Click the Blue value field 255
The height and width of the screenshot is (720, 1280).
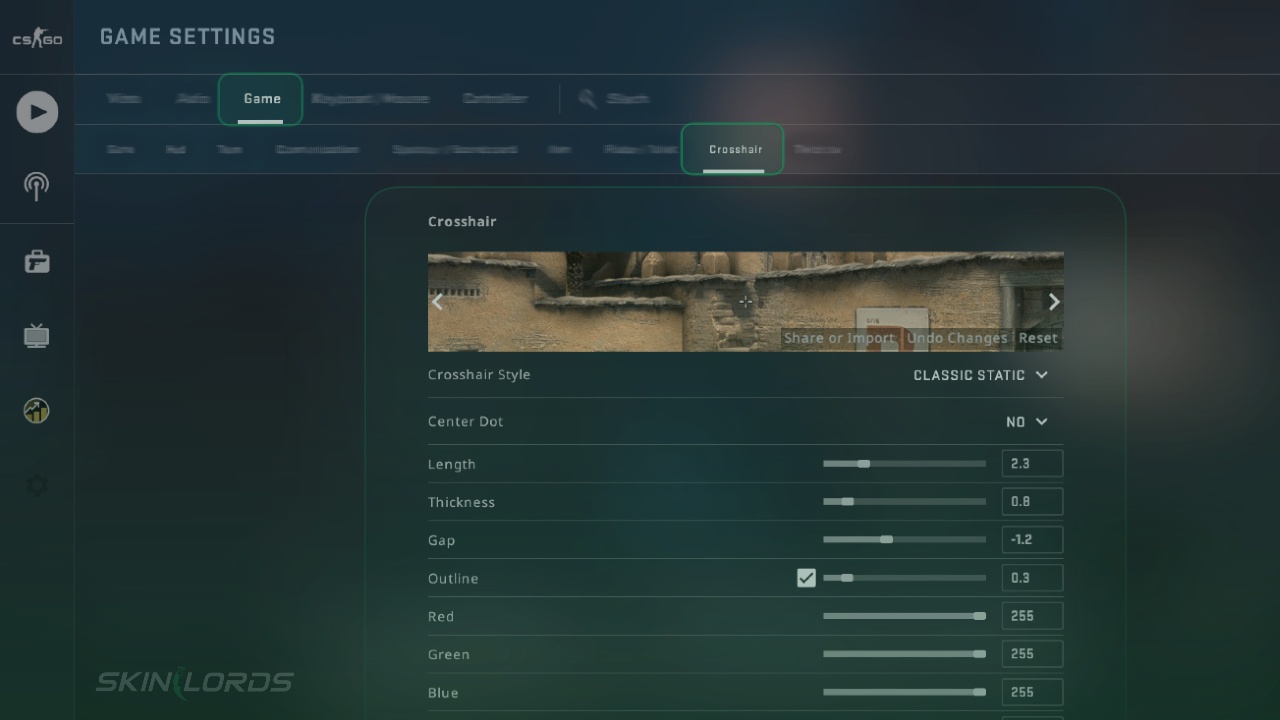coord(1032,692)
